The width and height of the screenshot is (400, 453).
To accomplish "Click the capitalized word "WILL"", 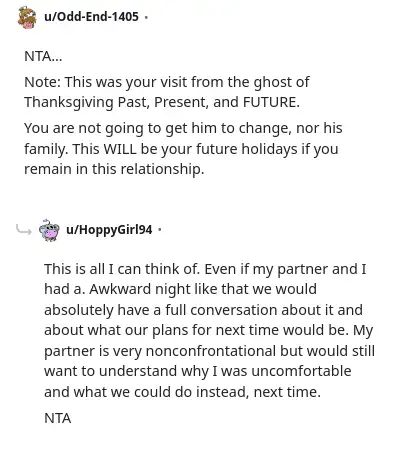I will tap(120, 149).
